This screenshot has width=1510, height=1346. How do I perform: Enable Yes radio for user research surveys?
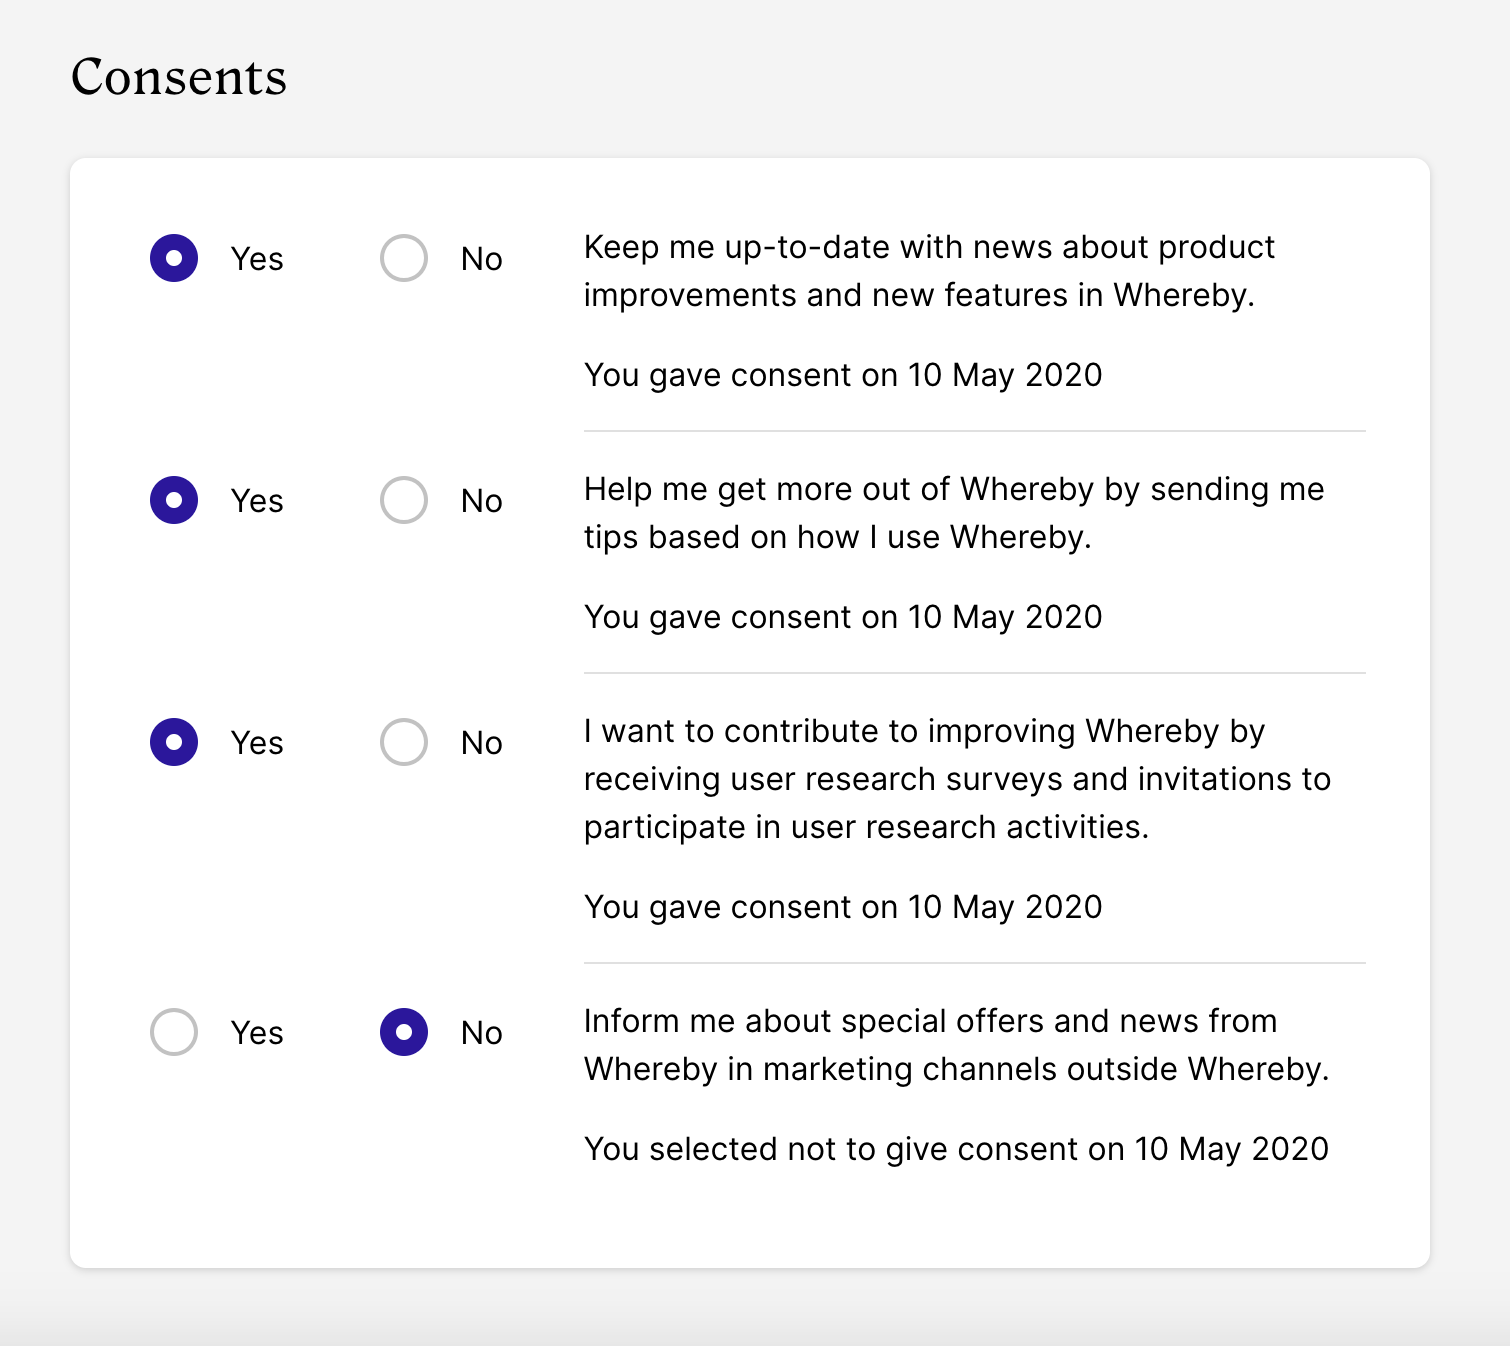(x=174, y=742)
